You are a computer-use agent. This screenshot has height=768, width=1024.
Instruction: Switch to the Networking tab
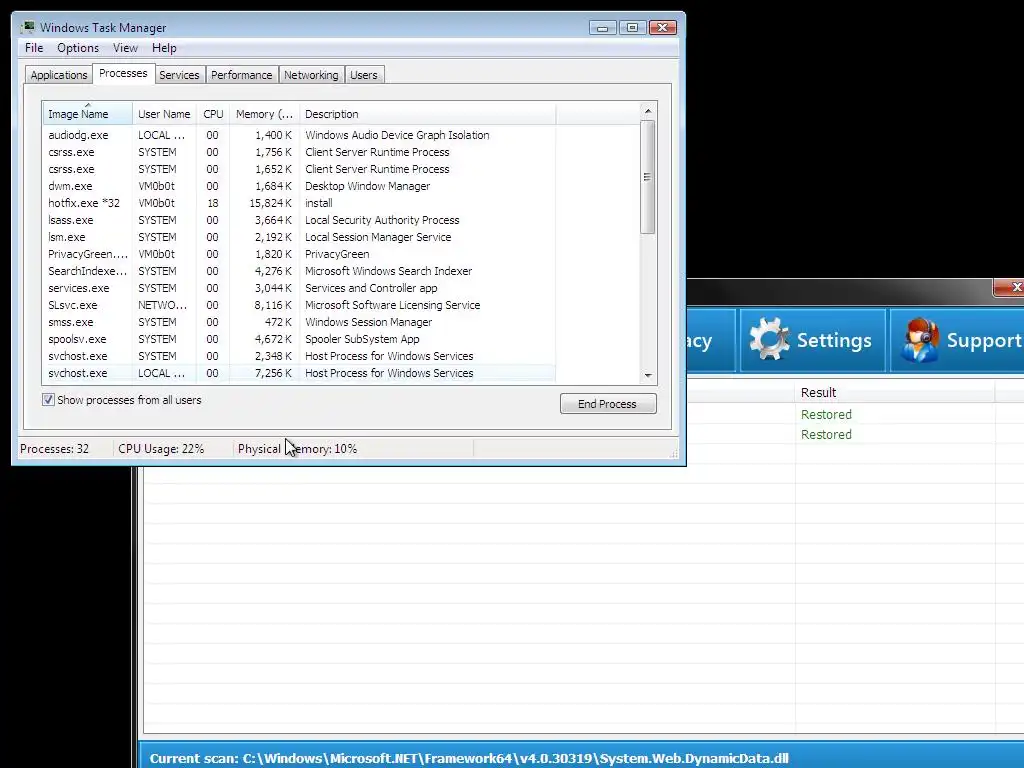(x=311, y=75)
